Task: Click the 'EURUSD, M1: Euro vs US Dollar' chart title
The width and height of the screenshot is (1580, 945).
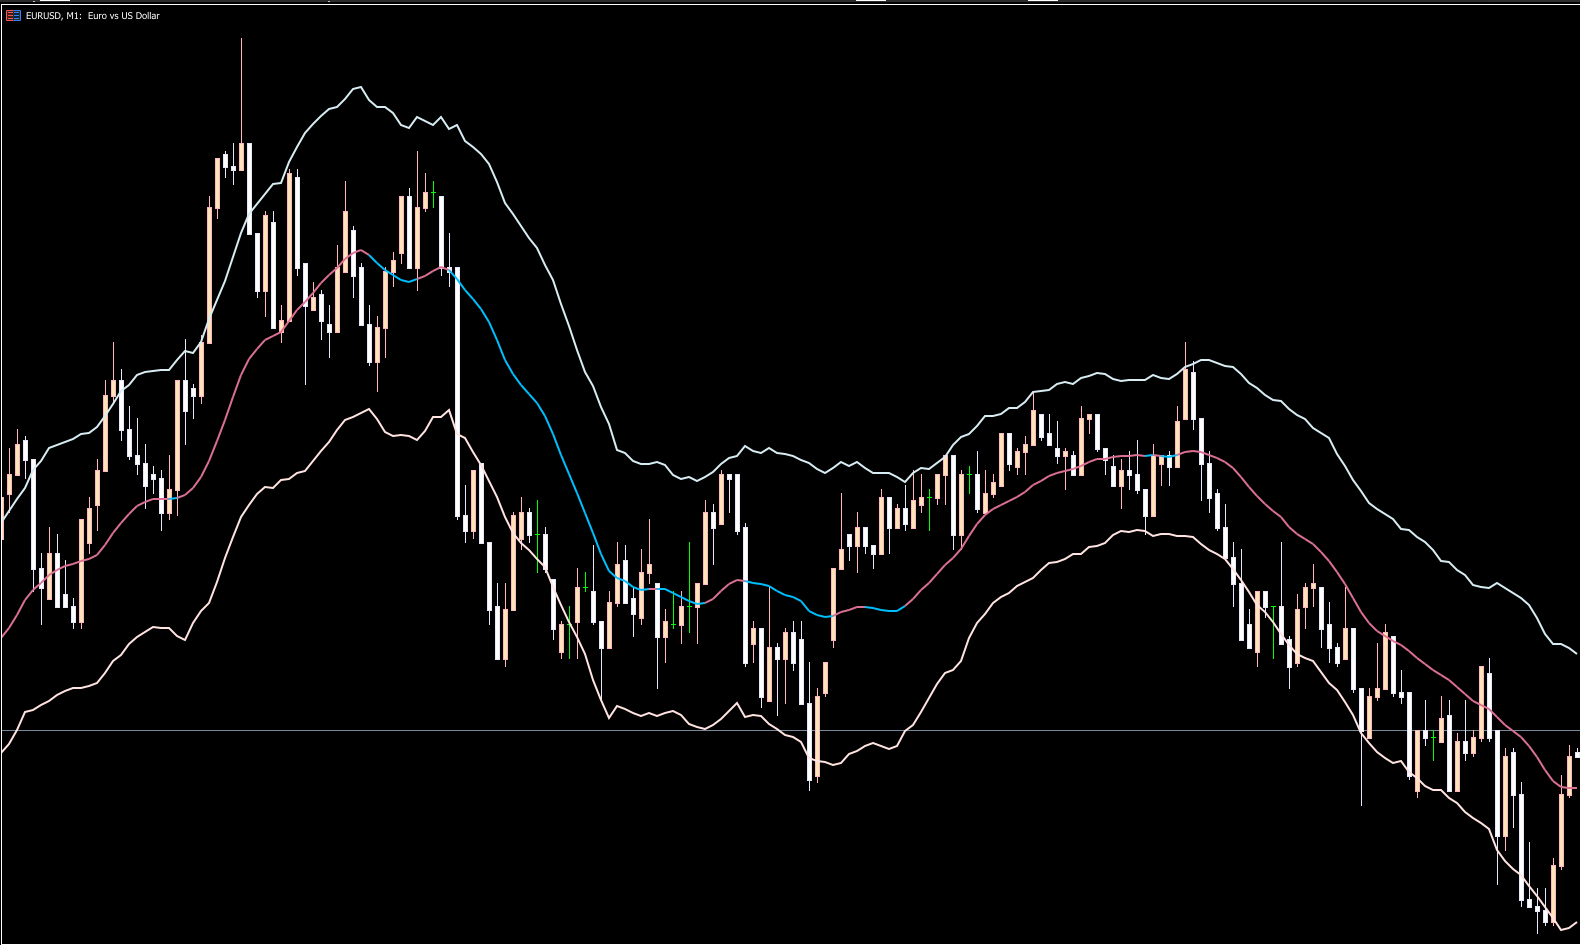Action: pos(92,16)
